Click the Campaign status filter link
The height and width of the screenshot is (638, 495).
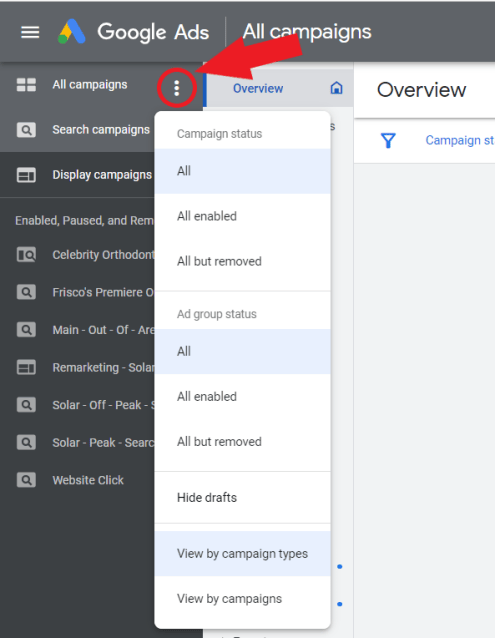[460, 140]
